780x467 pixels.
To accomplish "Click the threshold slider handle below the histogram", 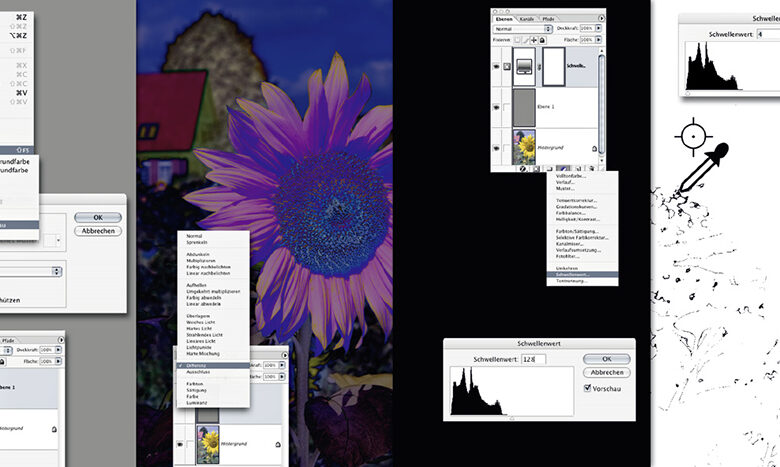I will tap(512, 418).
